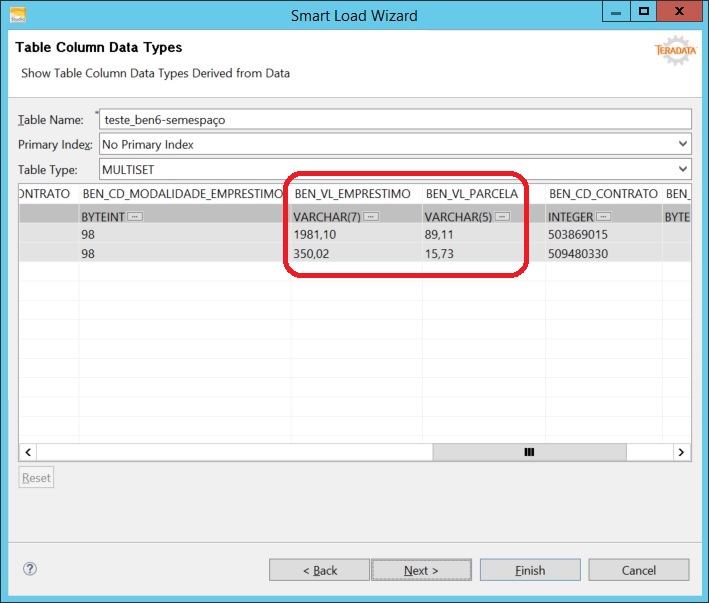
Task: Go back using the Back button
Action: 320,570
